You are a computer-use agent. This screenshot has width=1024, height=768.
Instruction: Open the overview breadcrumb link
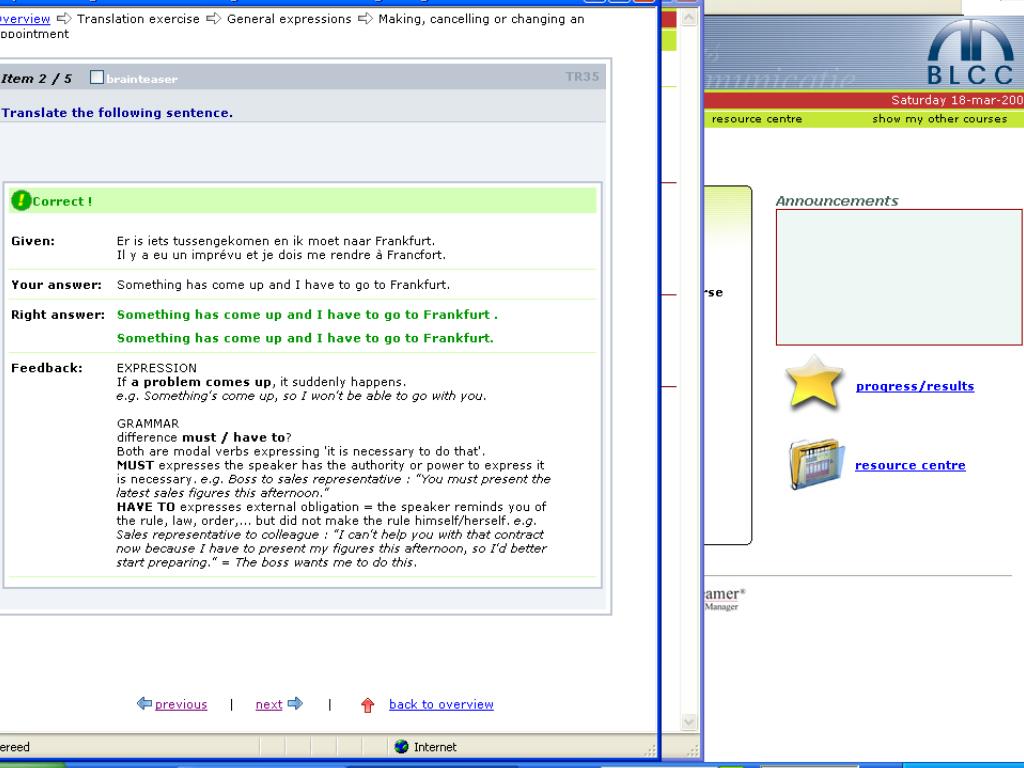24,19
